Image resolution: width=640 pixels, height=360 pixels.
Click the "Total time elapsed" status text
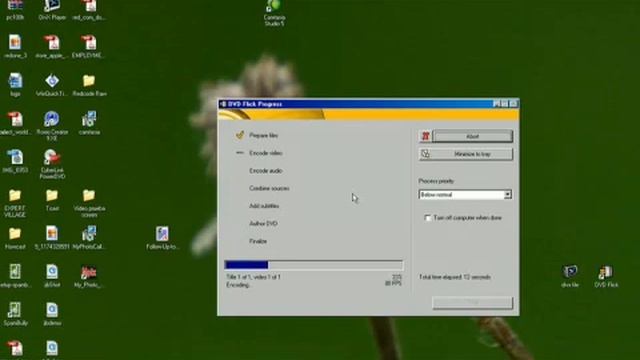(455, 277)
